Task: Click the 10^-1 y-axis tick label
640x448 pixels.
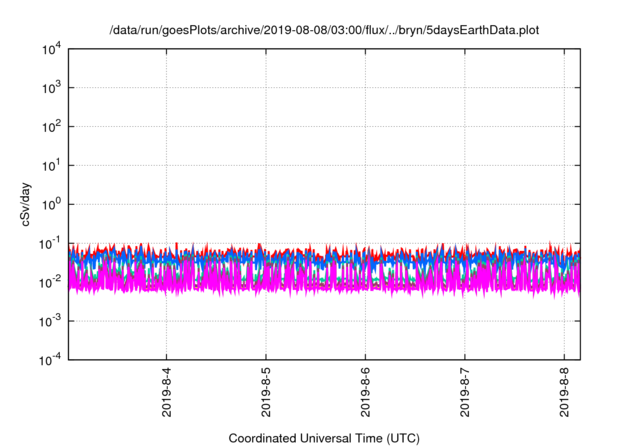Action: click(x=50, y=243)
